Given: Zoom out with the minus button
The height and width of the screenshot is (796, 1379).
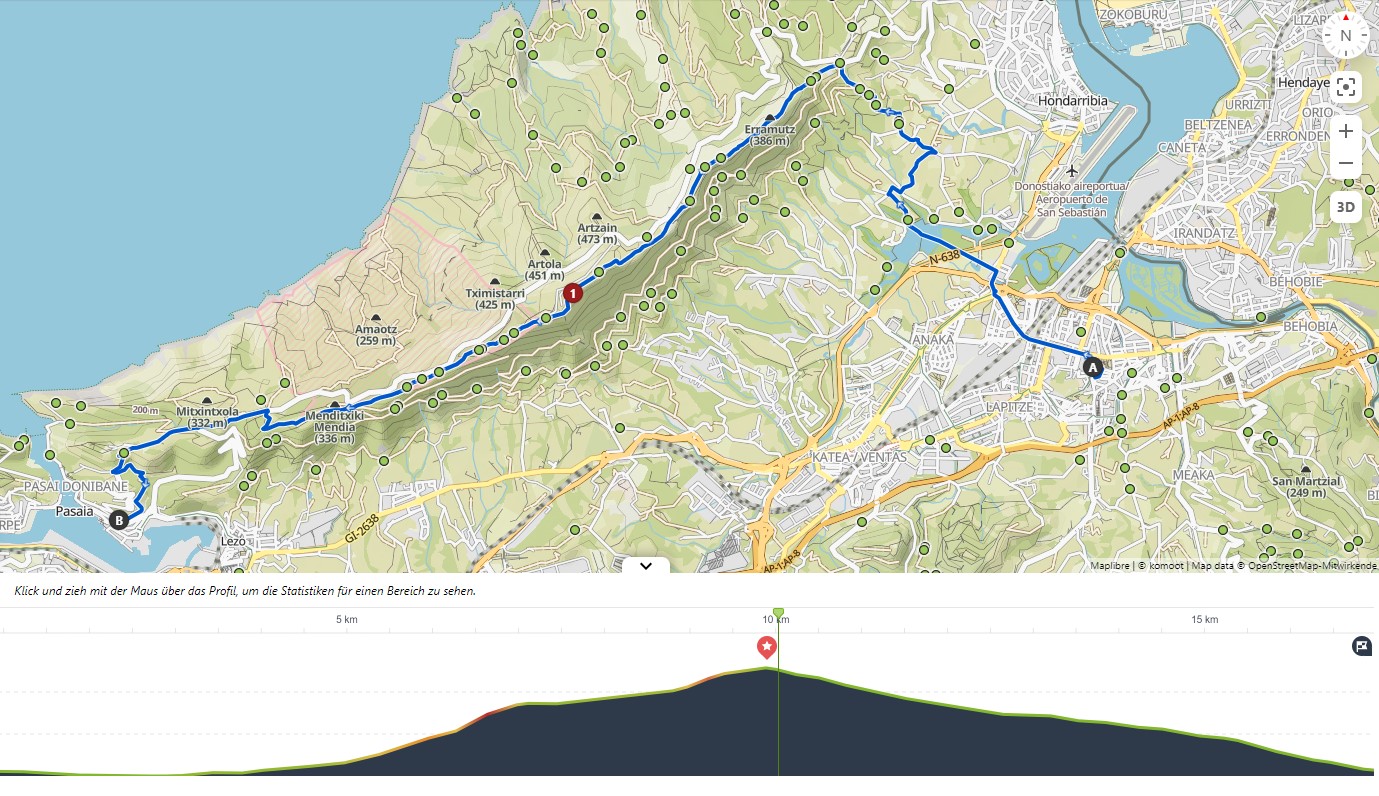Looking at the screenshot, I should point(1346,163).
